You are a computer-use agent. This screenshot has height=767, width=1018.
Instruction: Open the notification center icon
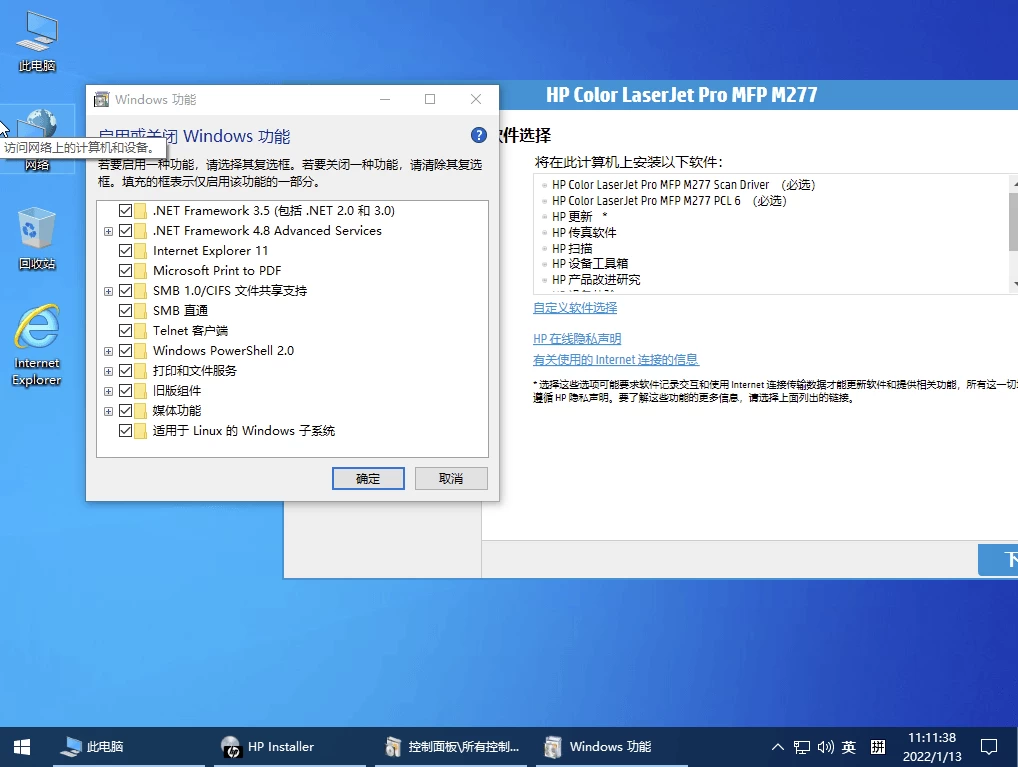click(x=988, y=747)
